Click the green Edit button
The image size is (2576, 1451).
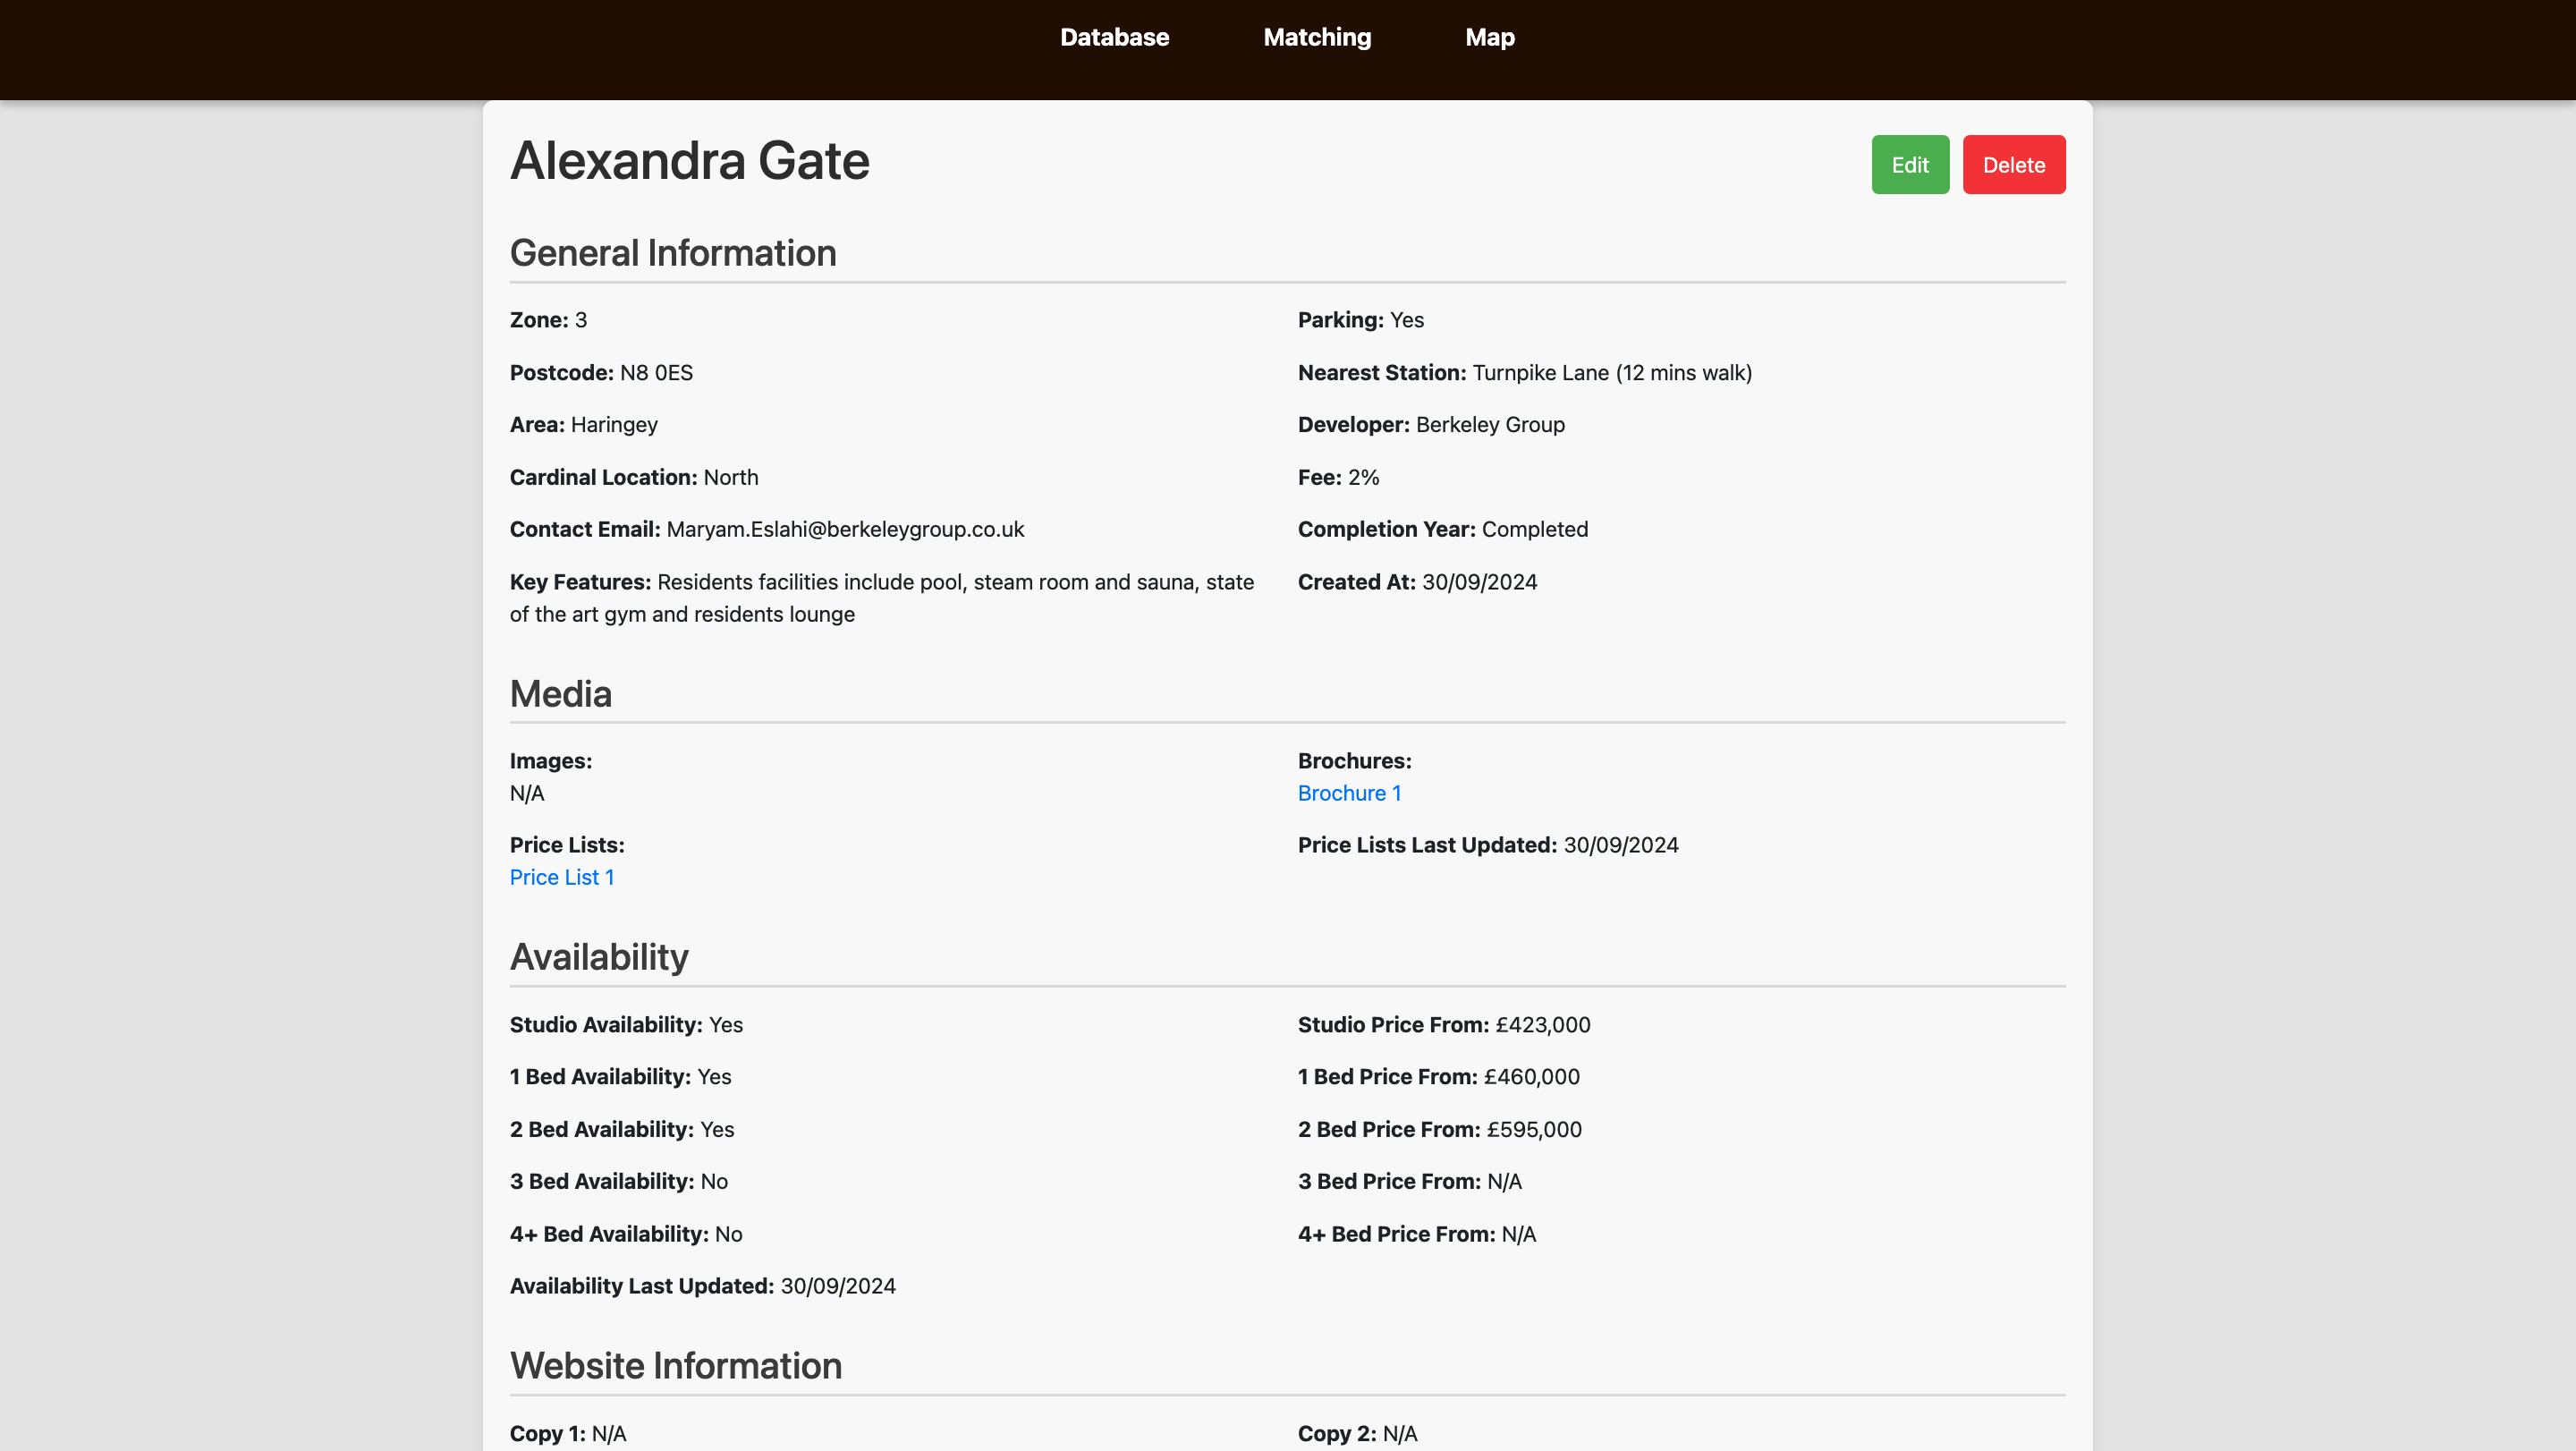coord(1909,165)
